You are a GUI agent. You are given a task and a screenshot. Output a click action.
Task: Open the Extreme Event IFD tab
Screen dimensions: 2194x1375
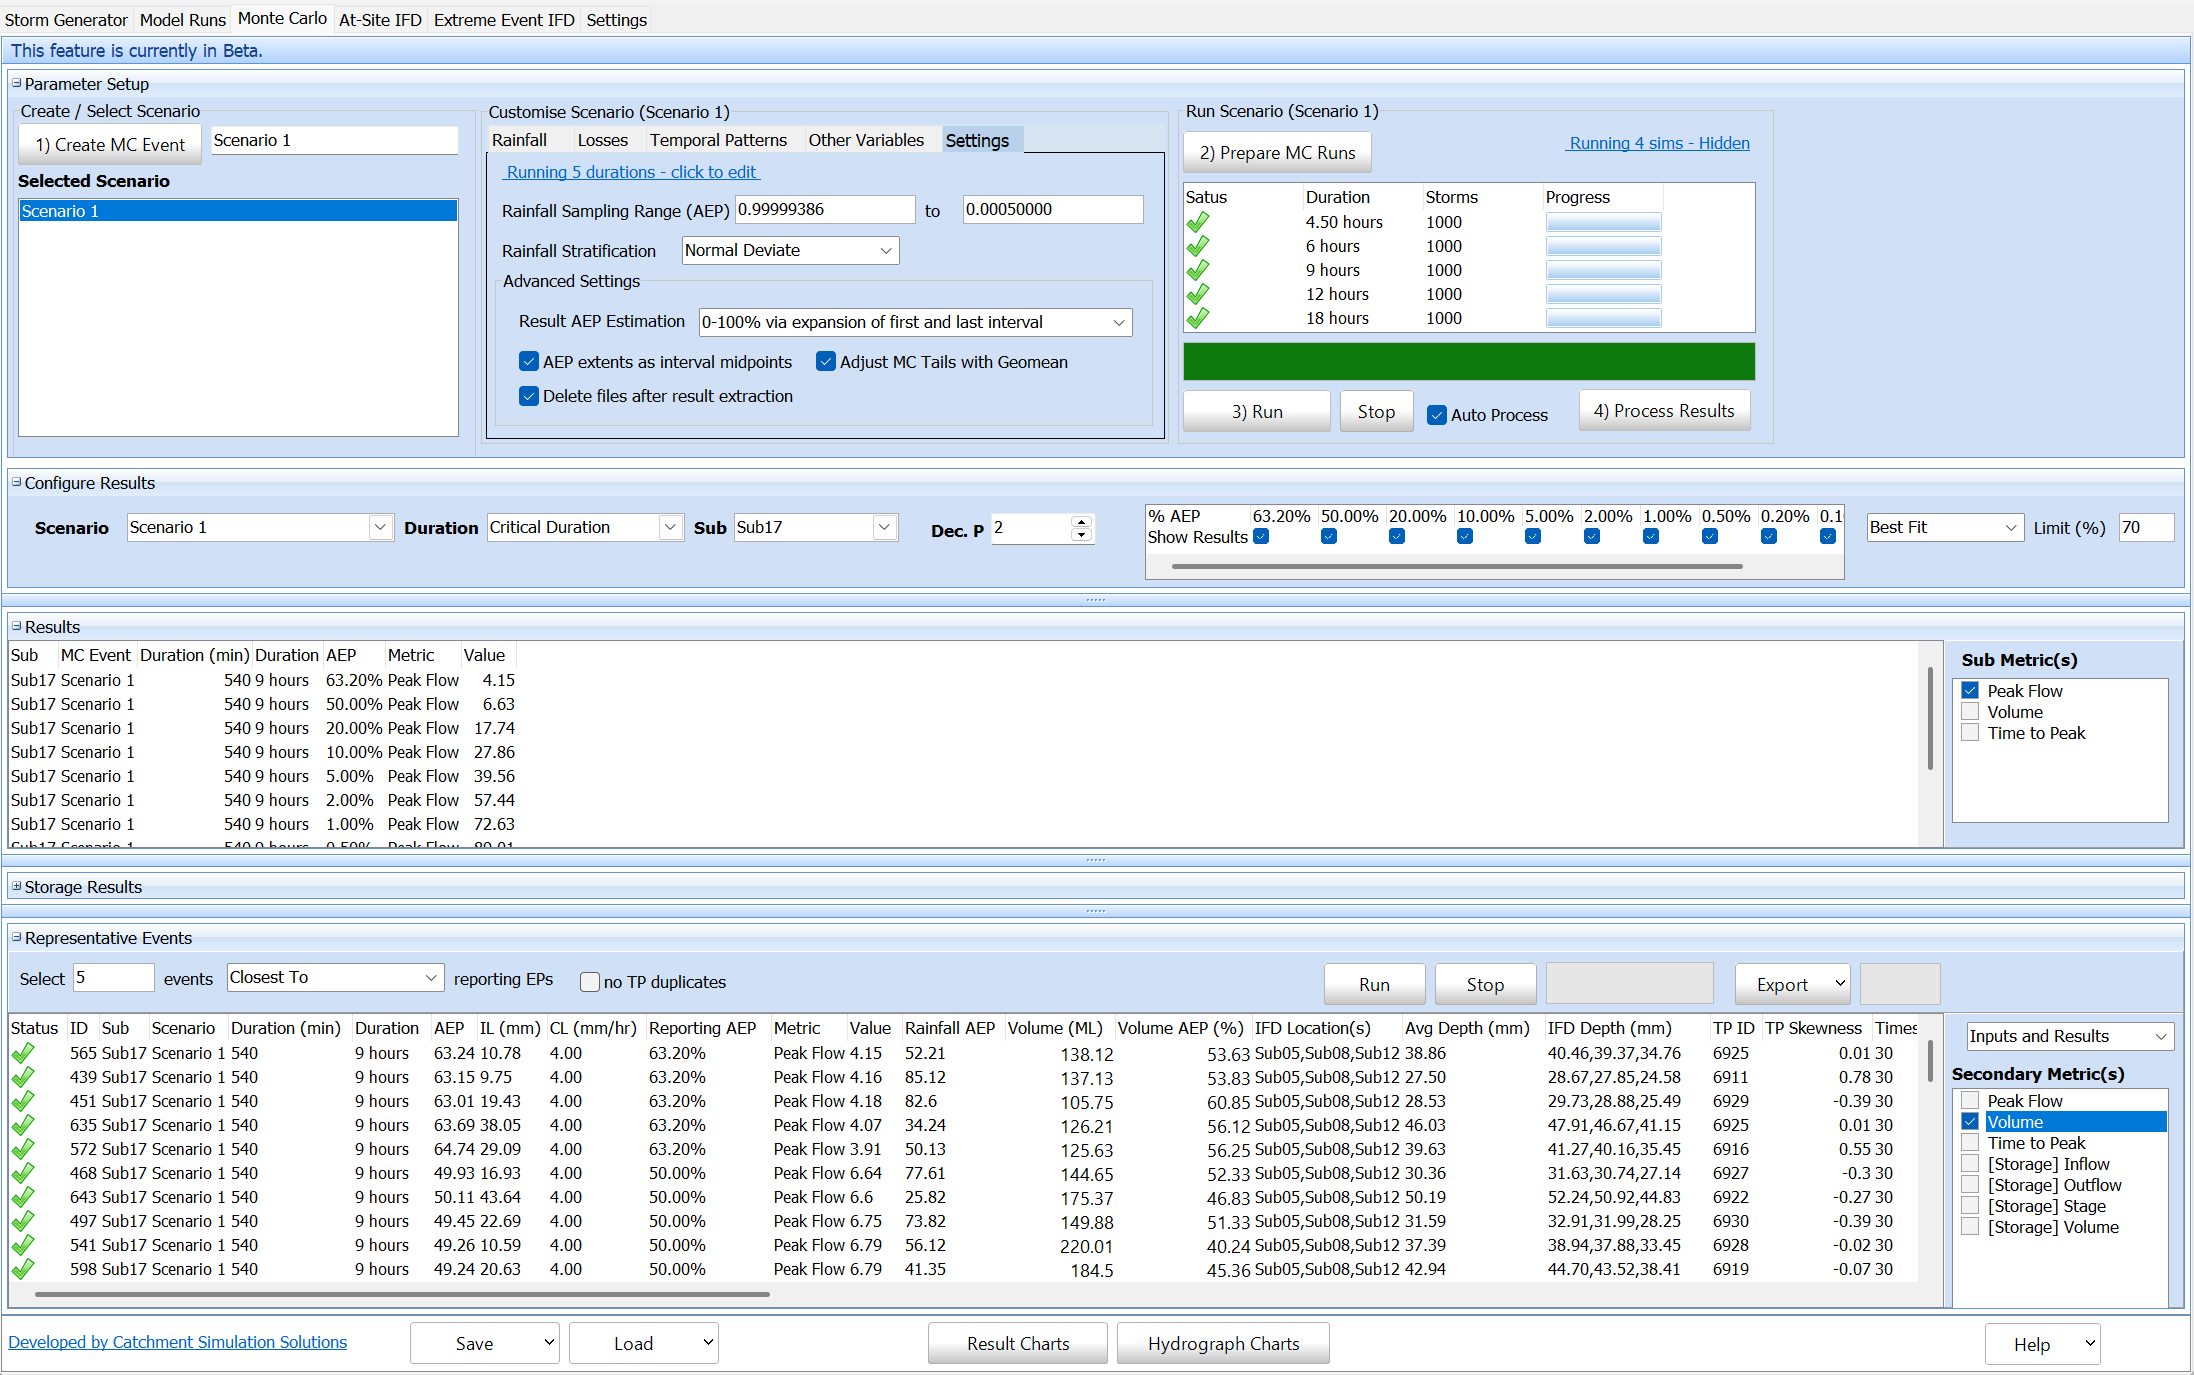(x=504, y=20)
